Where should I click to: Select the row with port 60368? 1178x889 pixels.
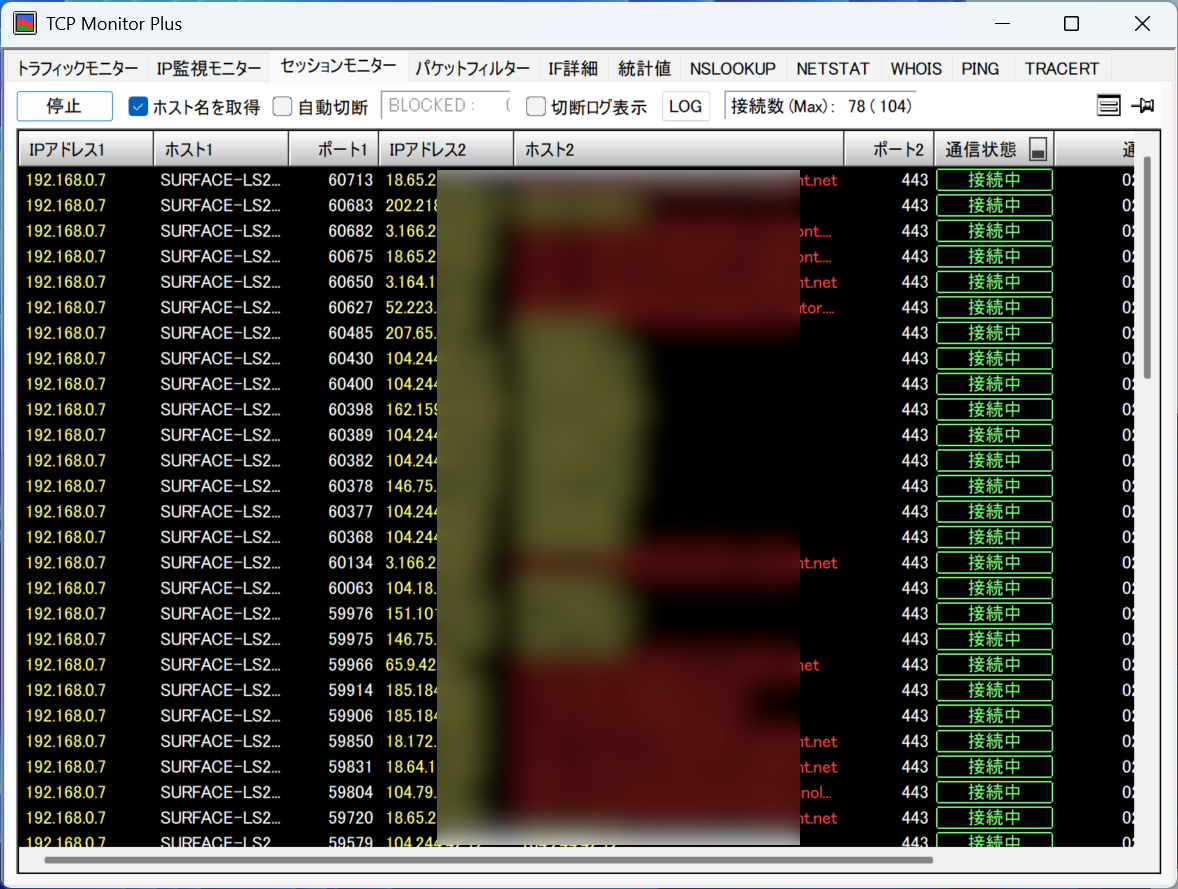point(576,538)
